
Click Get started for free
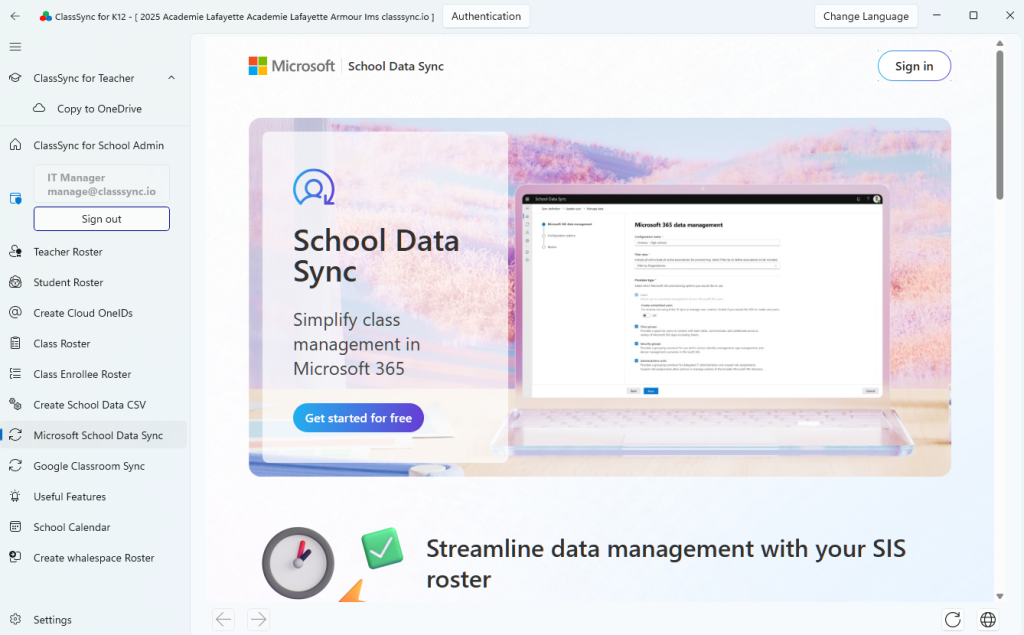359,418
